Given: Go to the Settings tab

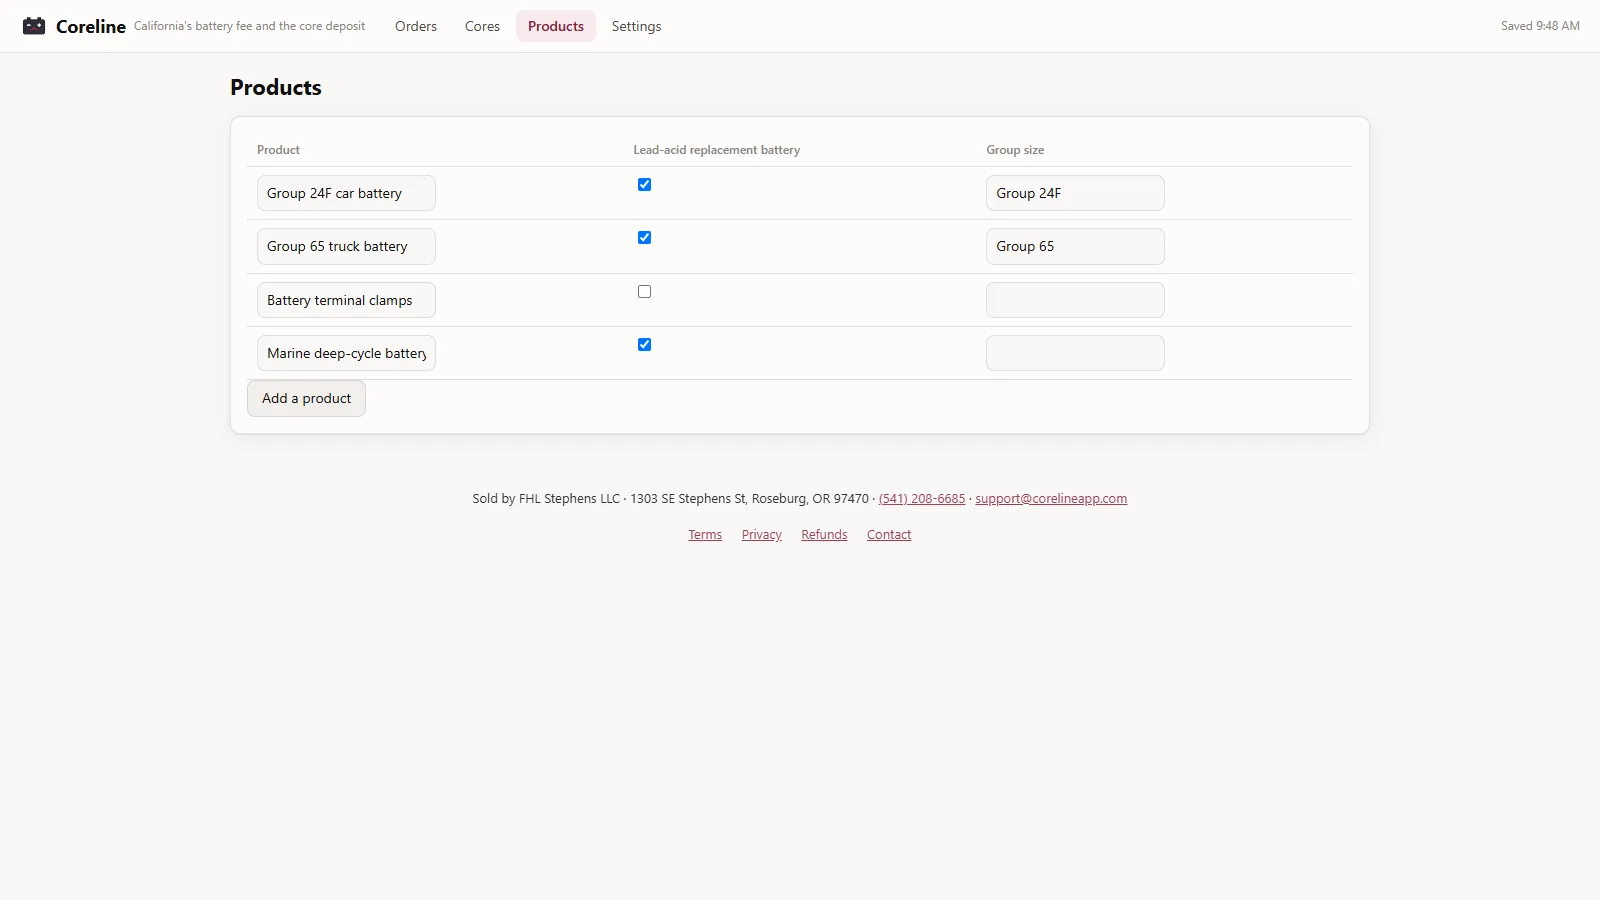Looking at the screenshot, I should click(x=637, y=26).
